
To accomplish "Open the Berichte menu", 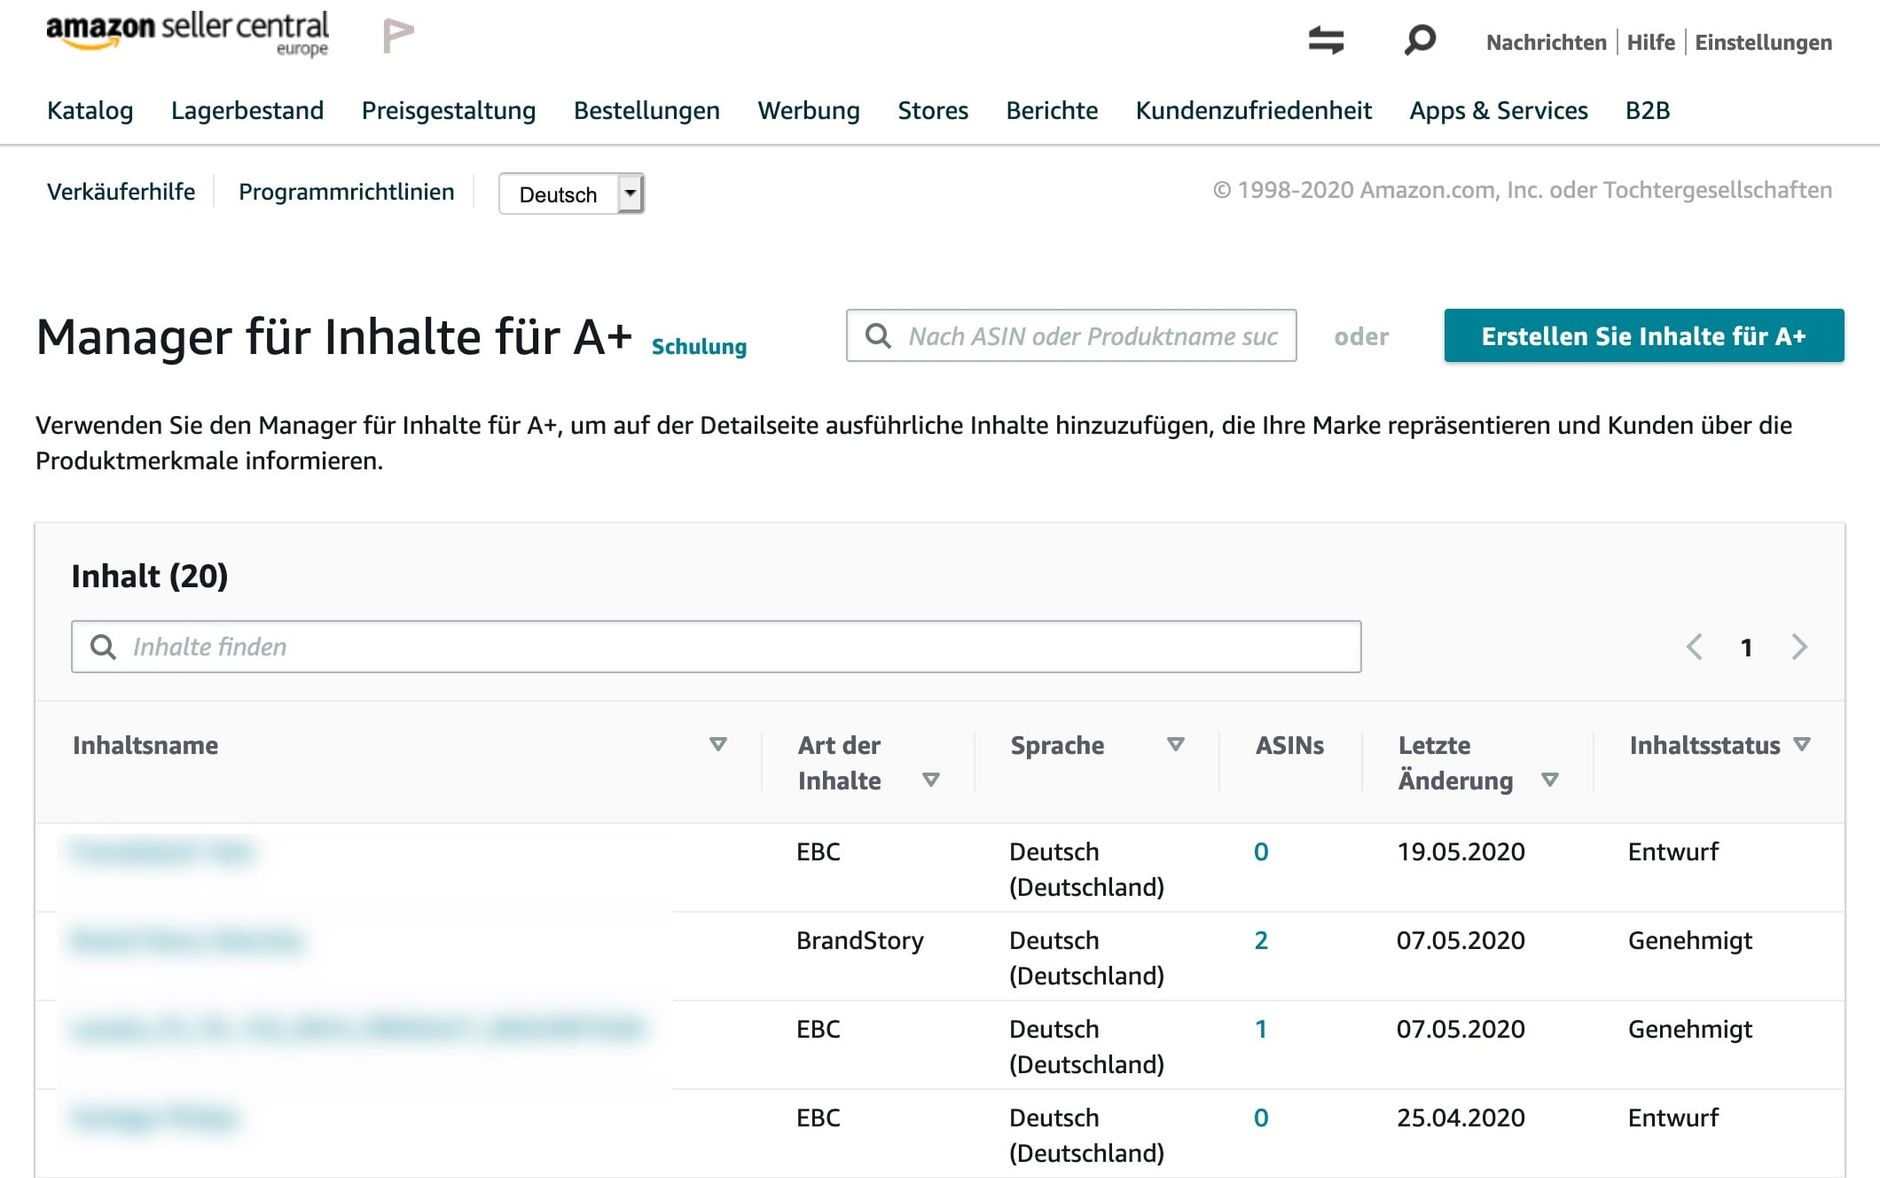I will point(1052,110).
